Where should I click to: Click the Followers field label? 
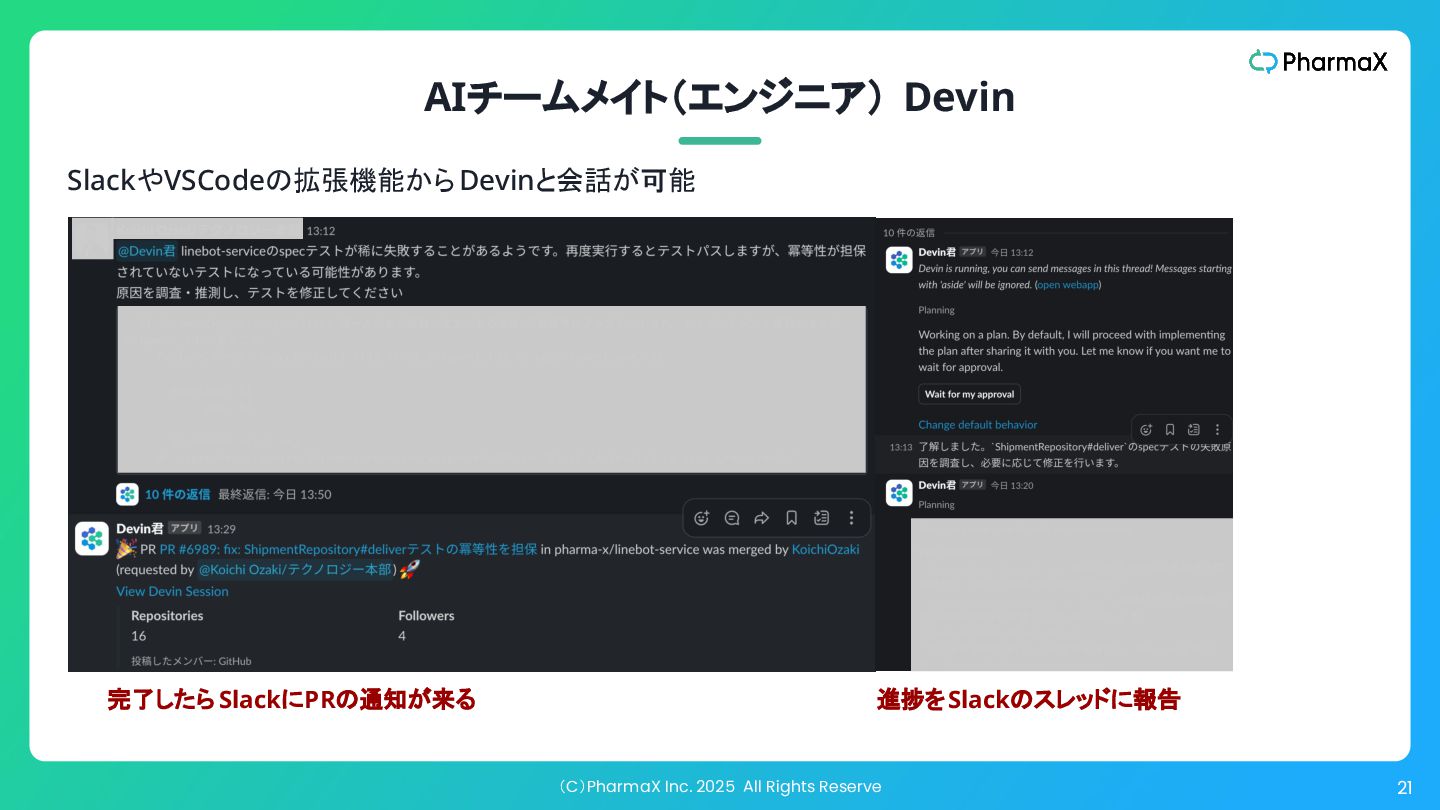click(426, 616)
